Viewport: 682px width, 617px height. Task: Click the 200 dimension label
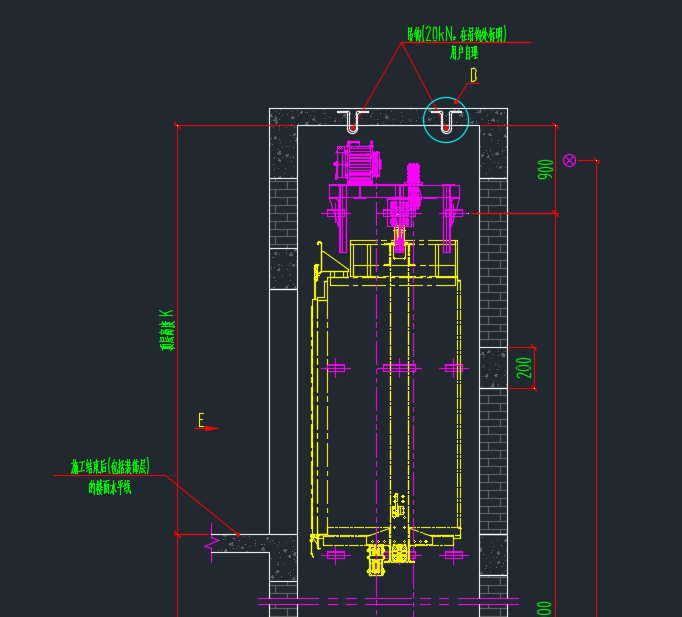[525, 368]
